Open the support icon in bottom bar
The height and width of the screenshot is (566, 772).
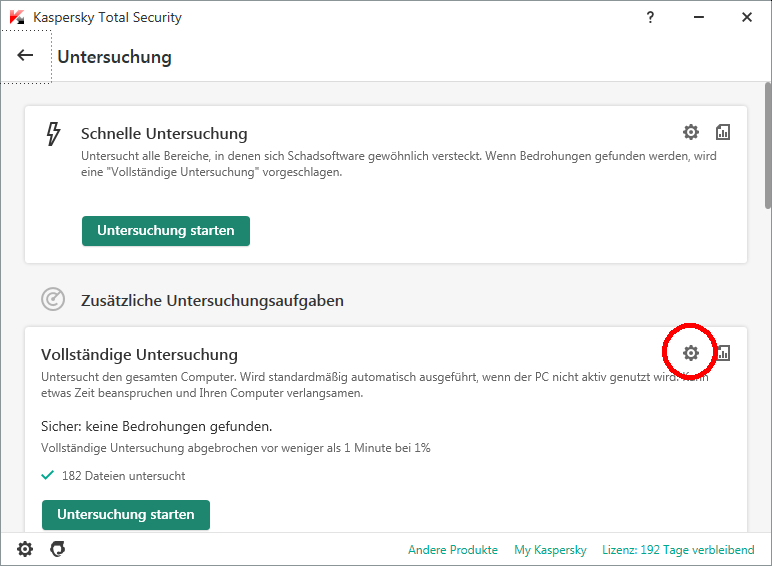point(57,549)
